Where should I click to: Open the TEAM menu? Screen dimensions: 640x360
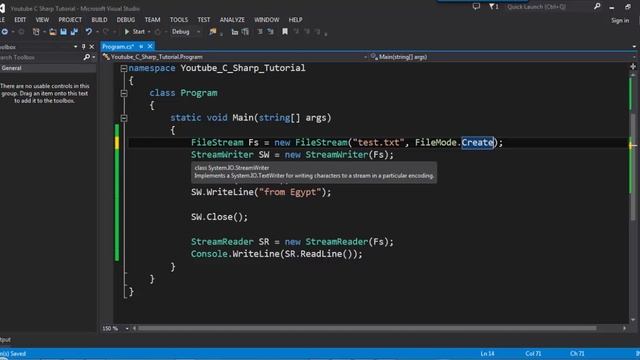[x=152, y=20]
